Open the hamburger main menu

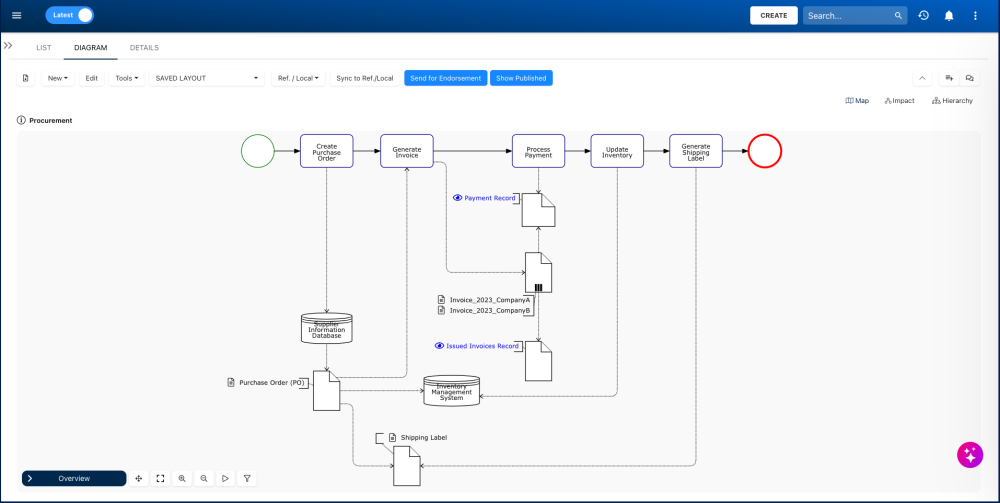[17, 15]
